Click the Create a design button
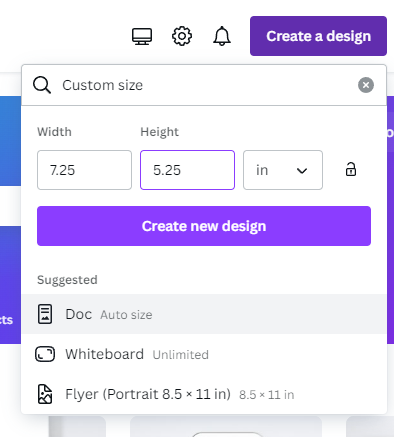This screenshot has width=394, height=437. 318,36
